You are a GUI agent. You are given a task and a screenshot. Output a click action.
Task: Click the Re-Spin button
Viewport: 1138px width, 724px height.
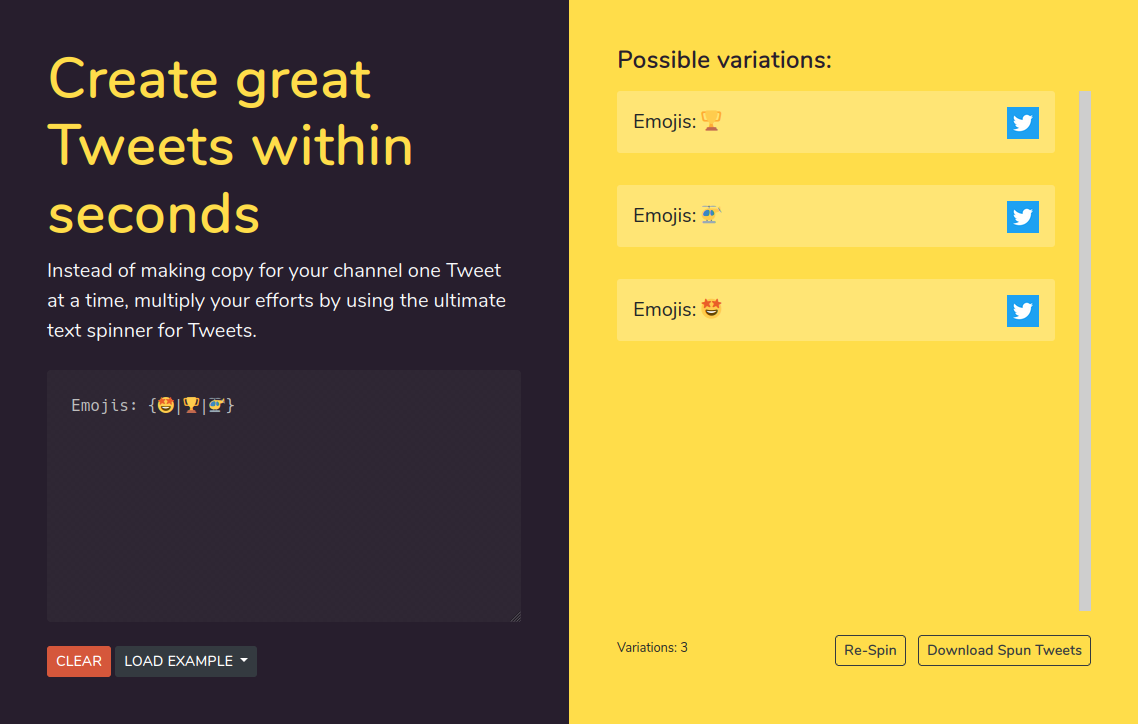[x=870, y=650]
